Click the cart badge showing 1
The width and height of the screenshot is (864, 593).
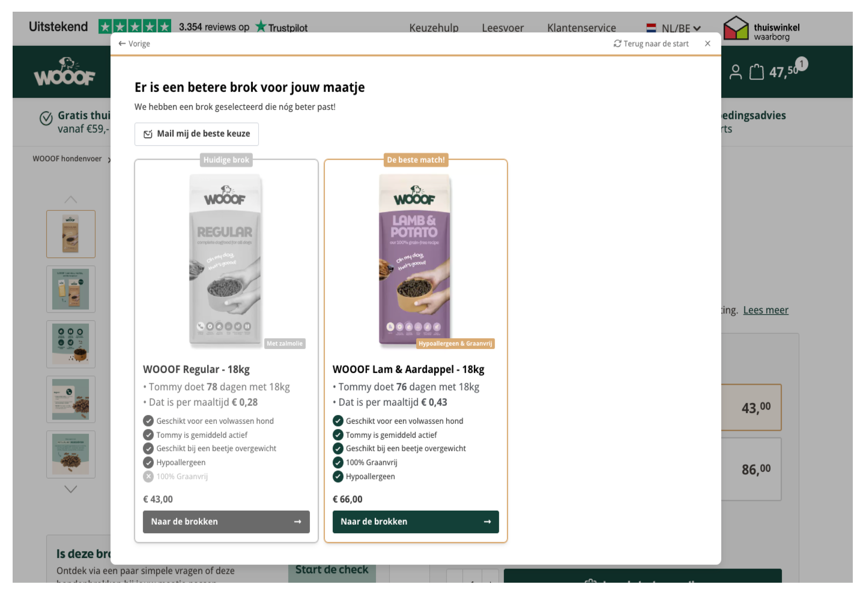click(x=802, y=64)
